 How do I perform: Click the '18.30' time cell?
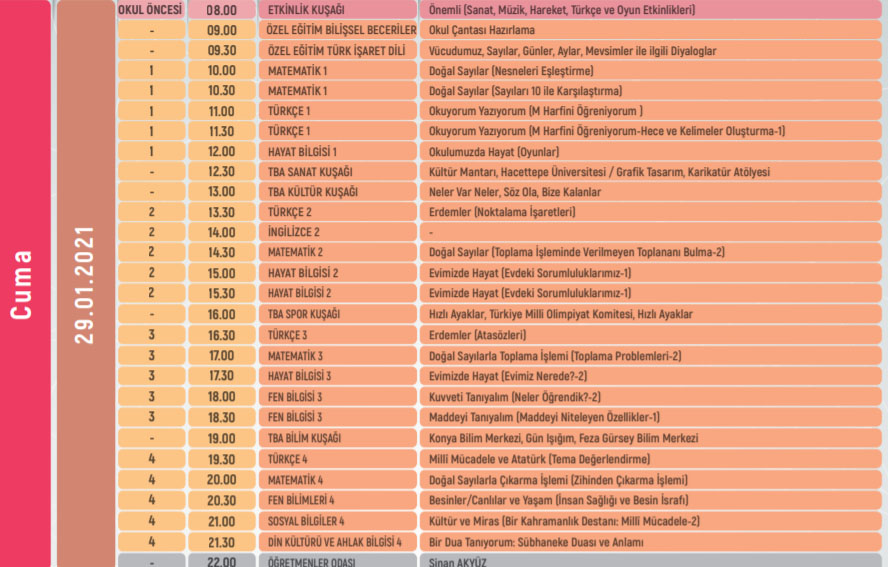221,417
